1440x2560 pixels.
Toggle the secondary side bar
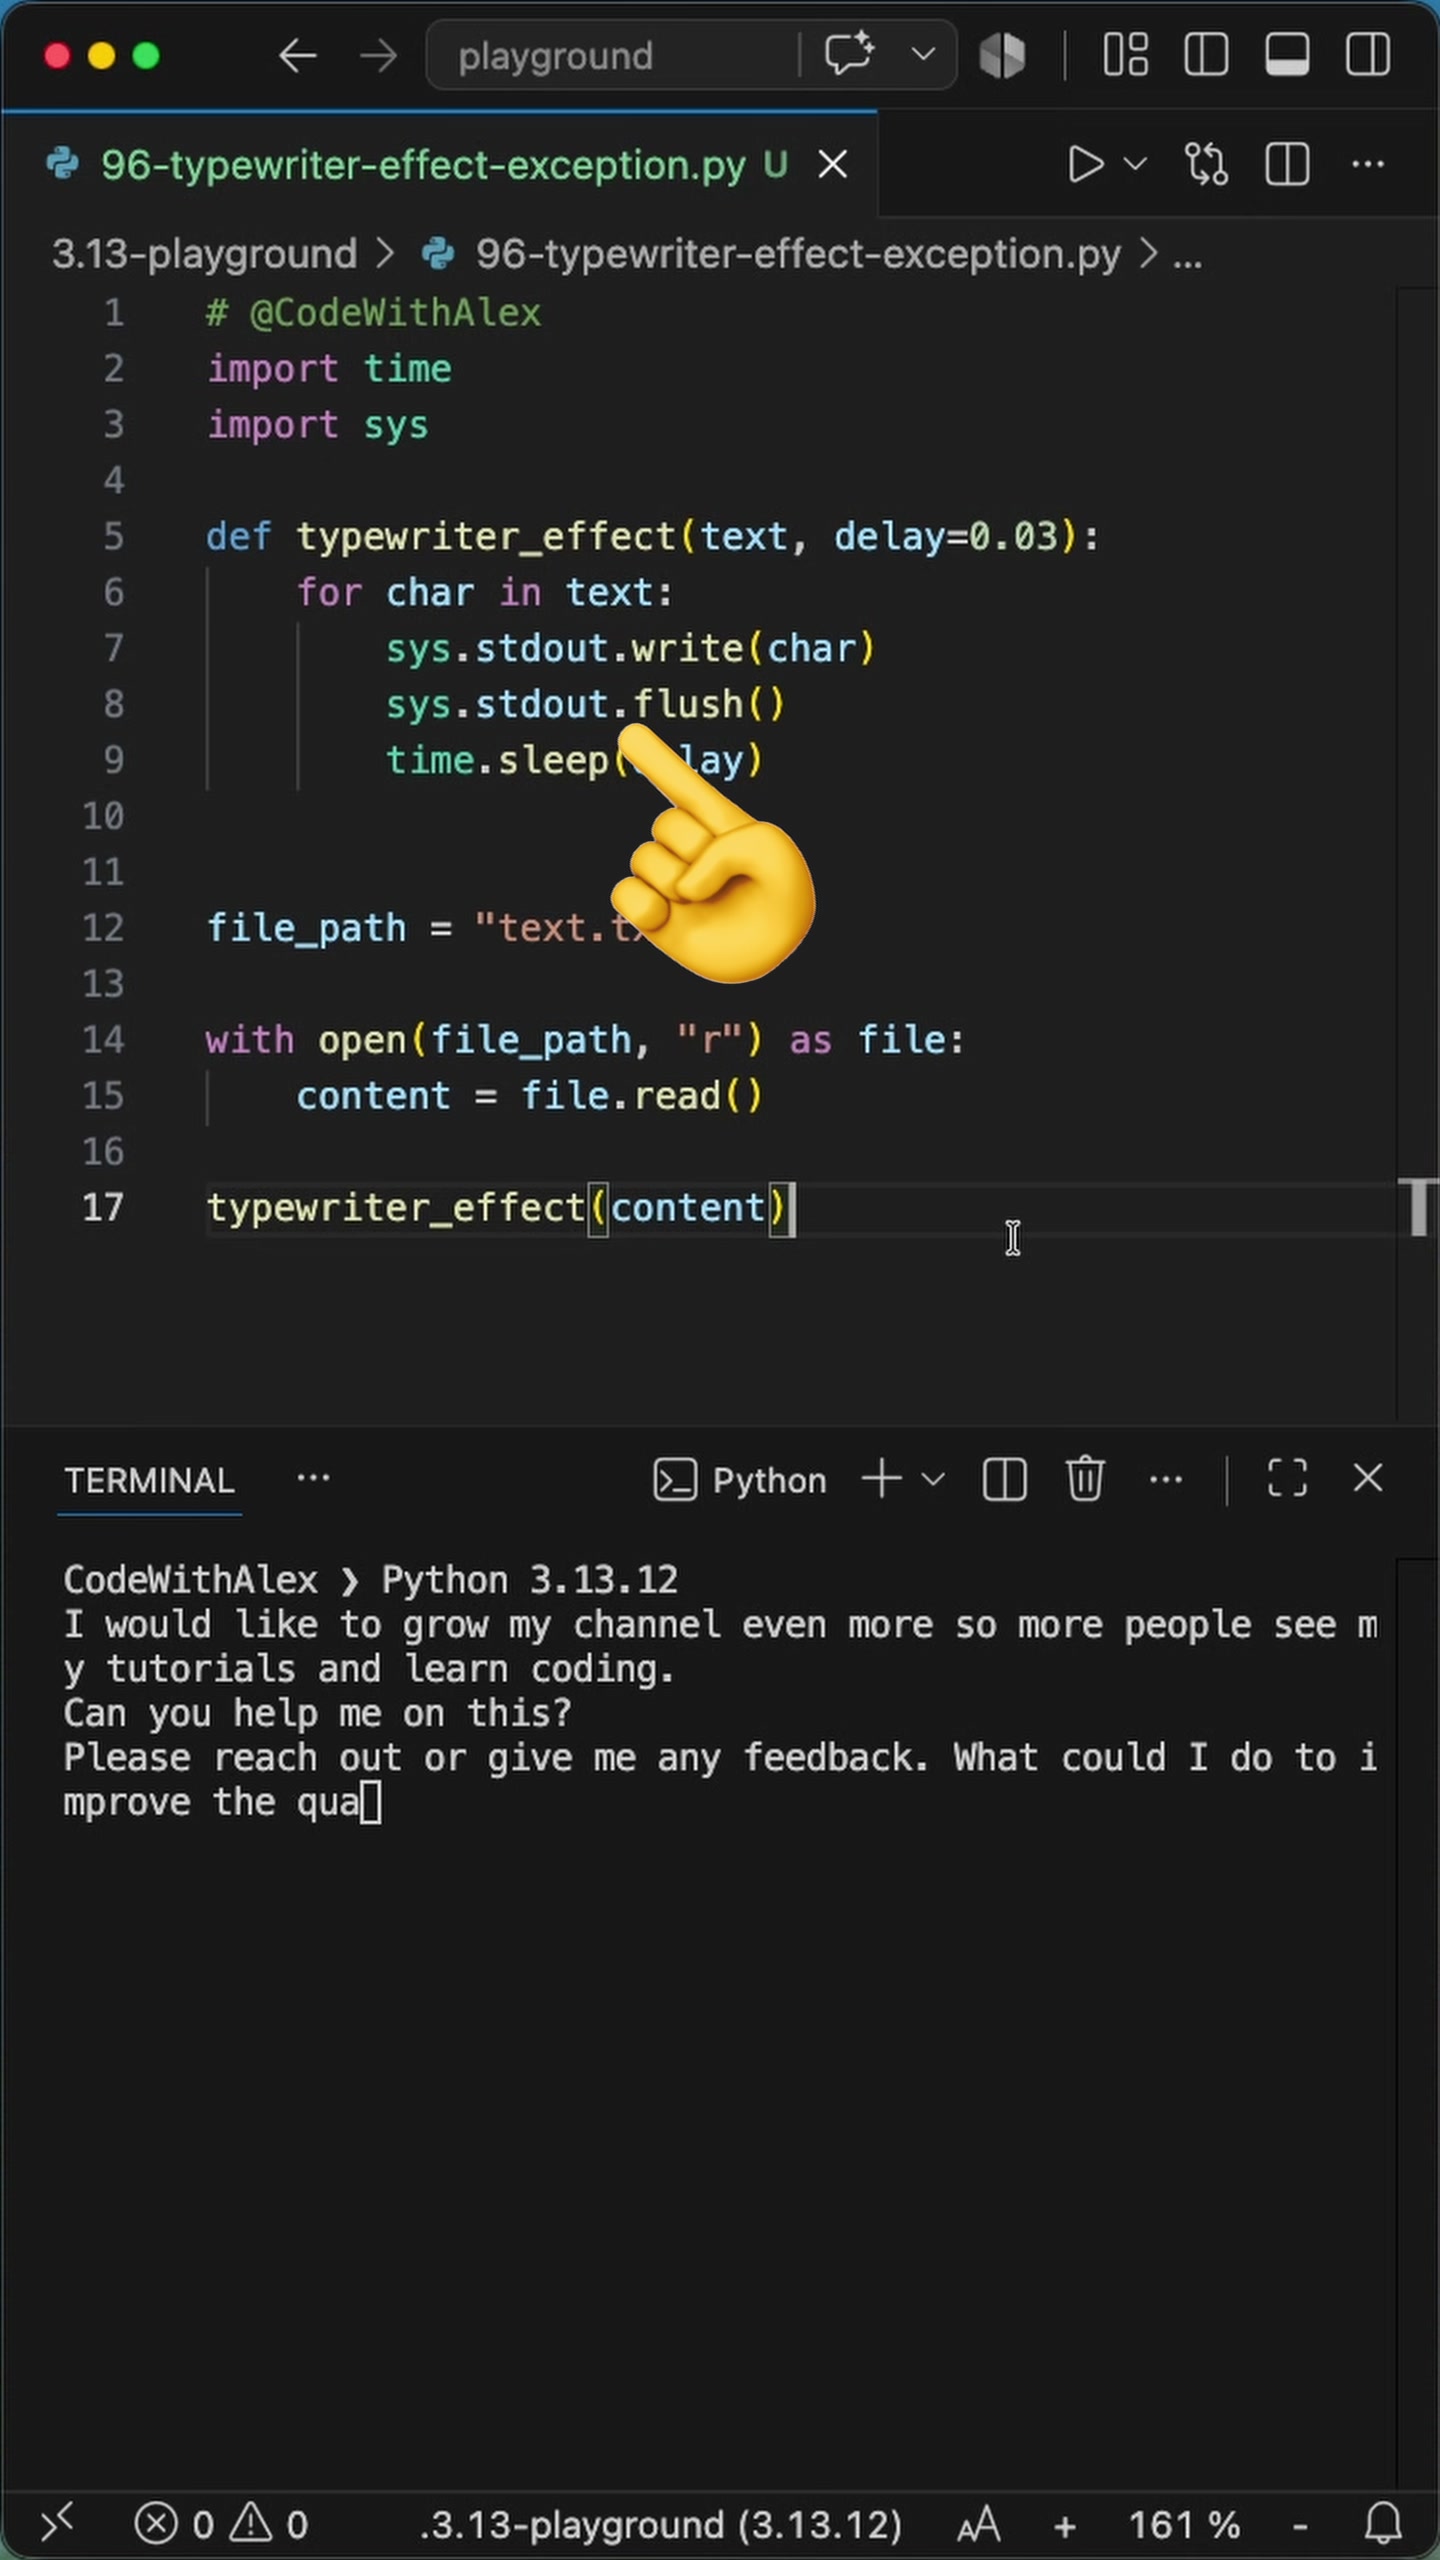click(1367, 55)
